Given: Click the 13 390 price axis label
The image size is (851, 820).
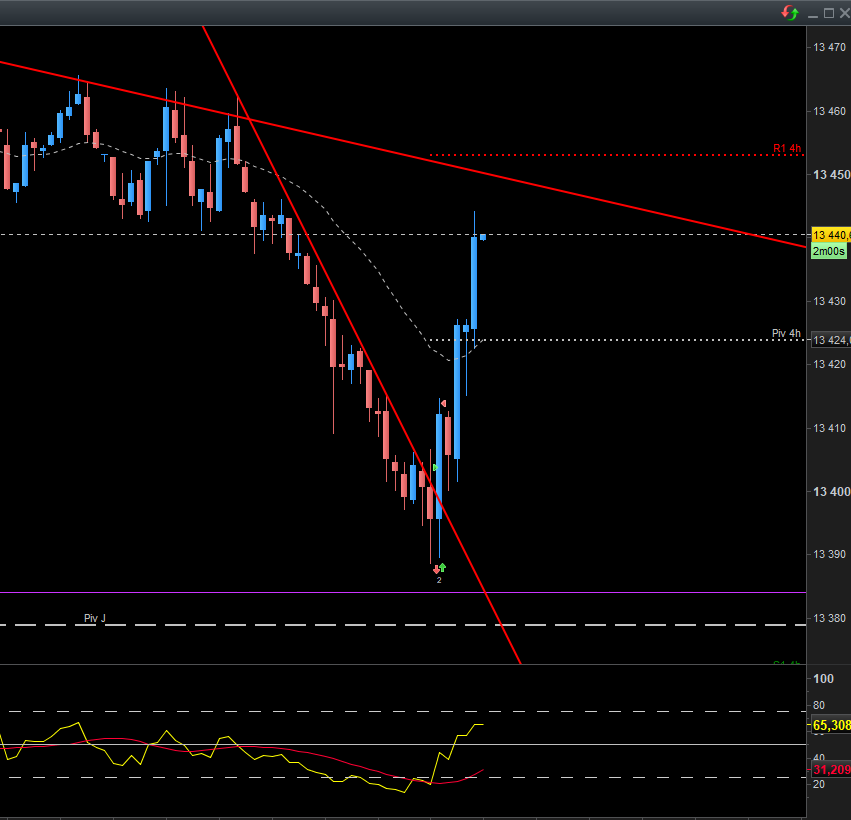Looking at the screenshot, I should click(x=829, y=554).
